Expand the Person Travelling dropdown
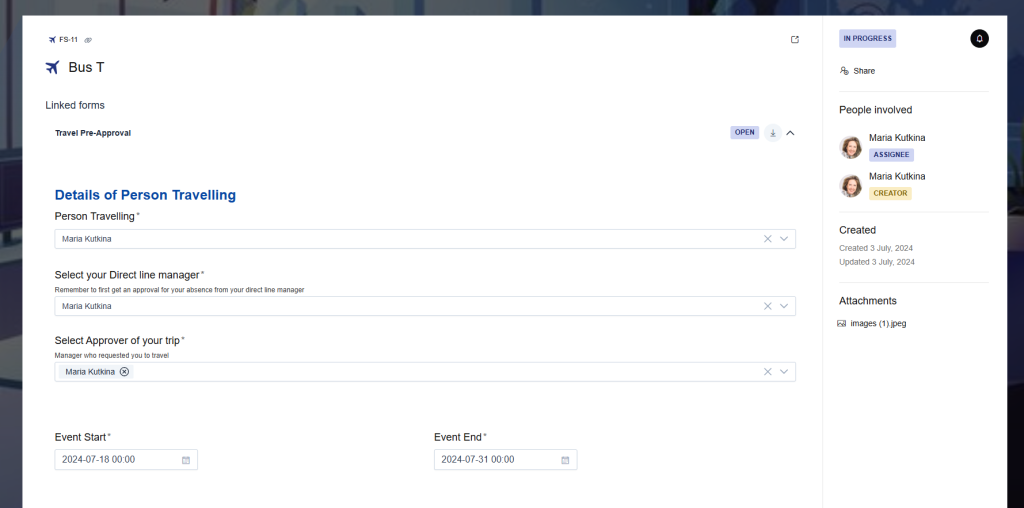Image resolution: width=1024 pixels, height=508 pixels. 785,239
